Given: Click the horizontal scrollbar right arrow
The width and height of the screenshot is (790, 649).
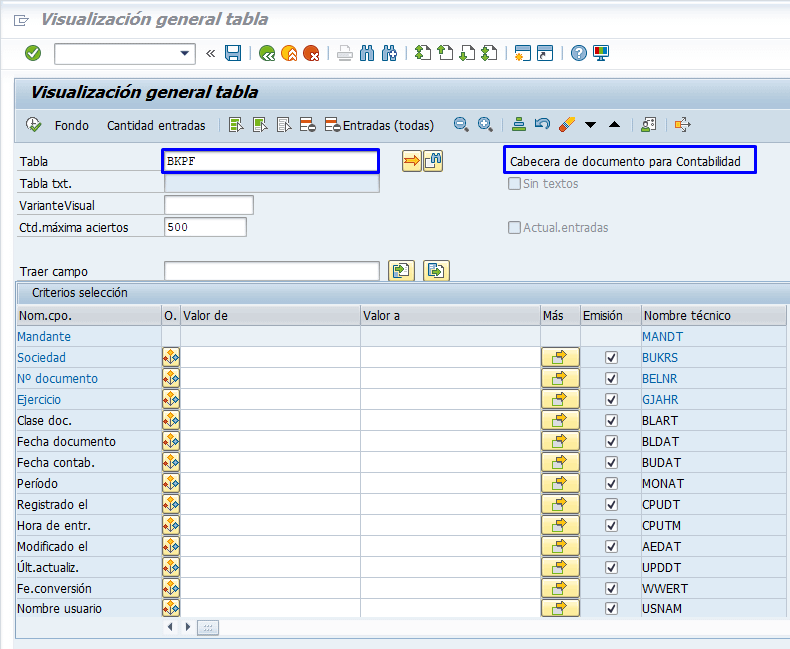Looking at the screenshot, I should tap(186, 627).
